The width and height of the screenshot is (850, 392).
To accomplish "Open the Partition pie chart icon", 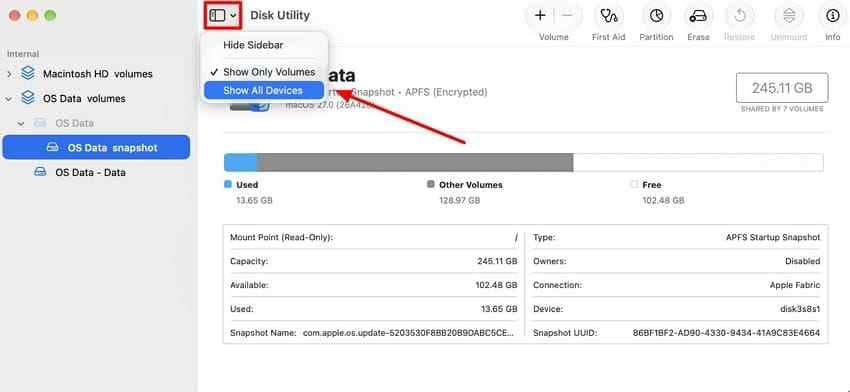I will pos(656,16).
